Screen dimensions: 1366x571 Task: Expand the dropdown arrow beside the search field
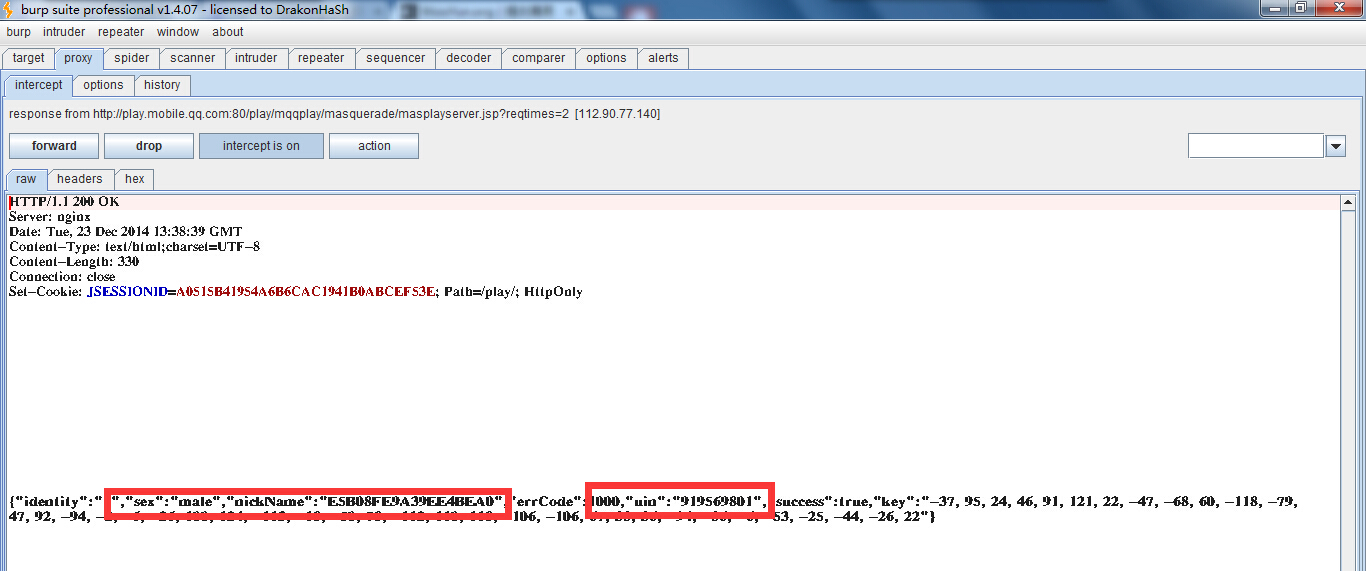[x=1335, y=147]
